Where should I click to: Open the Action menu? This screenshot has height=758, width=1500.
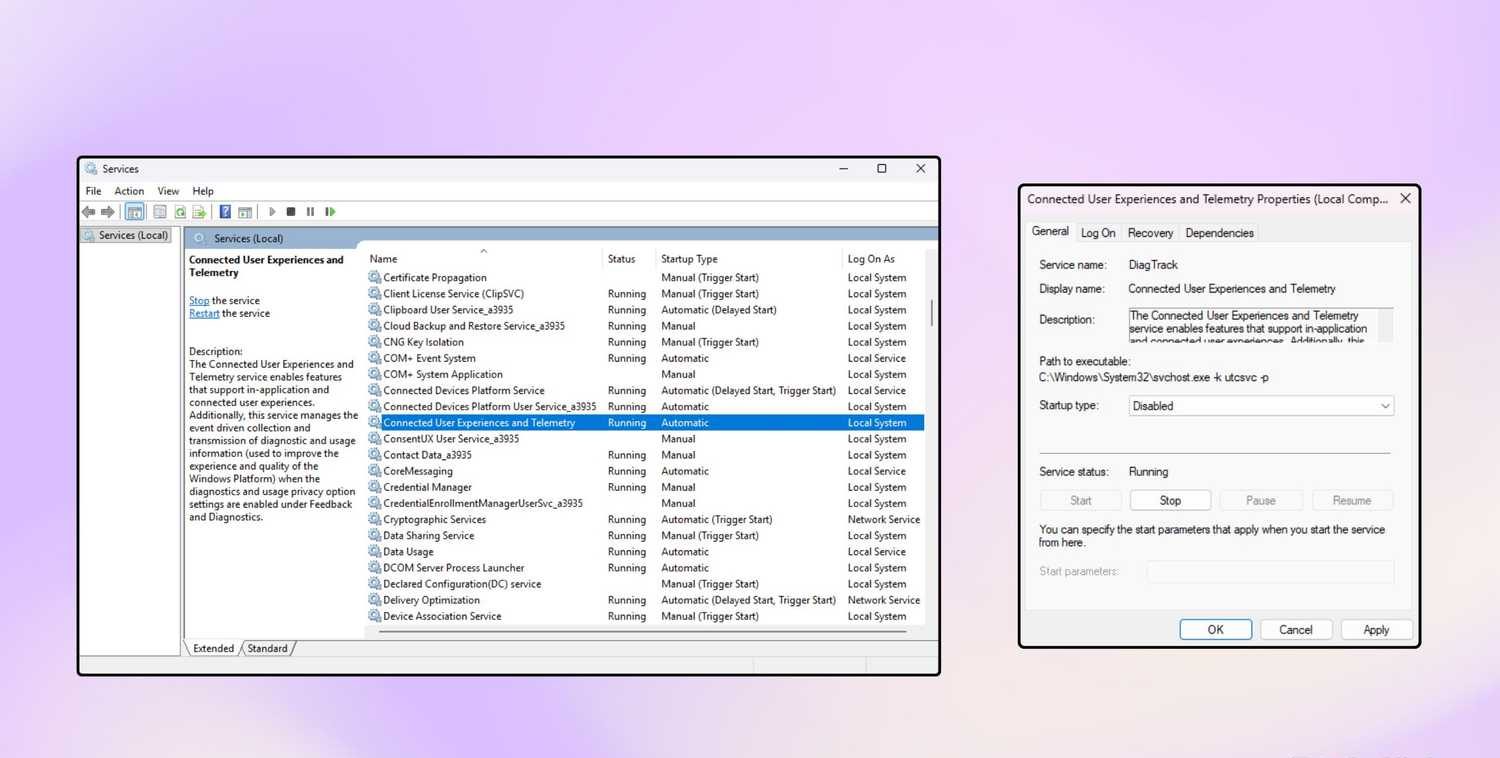point(129,191)
